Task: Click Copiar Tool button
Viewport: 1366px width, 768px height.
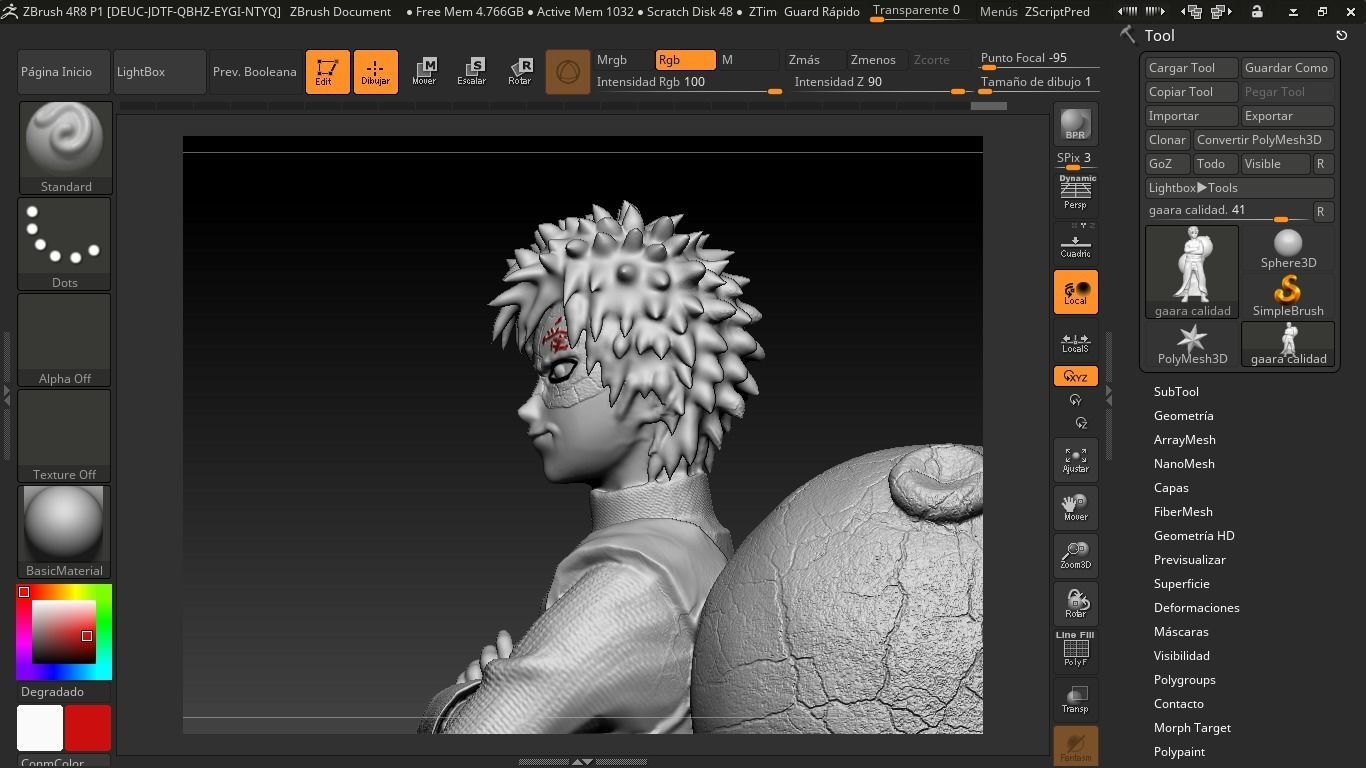Action: (1191, 92)
